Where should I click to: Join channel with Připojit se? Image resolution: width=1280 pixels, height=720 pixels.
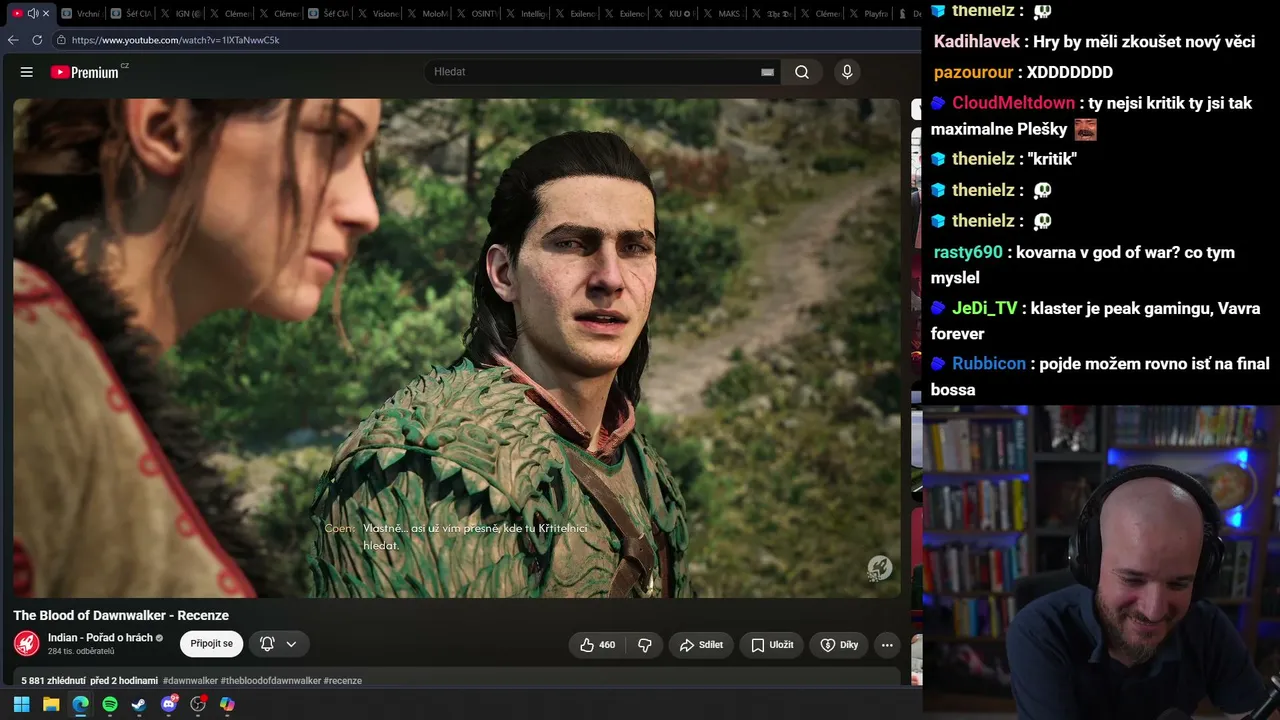pos(211,644)
